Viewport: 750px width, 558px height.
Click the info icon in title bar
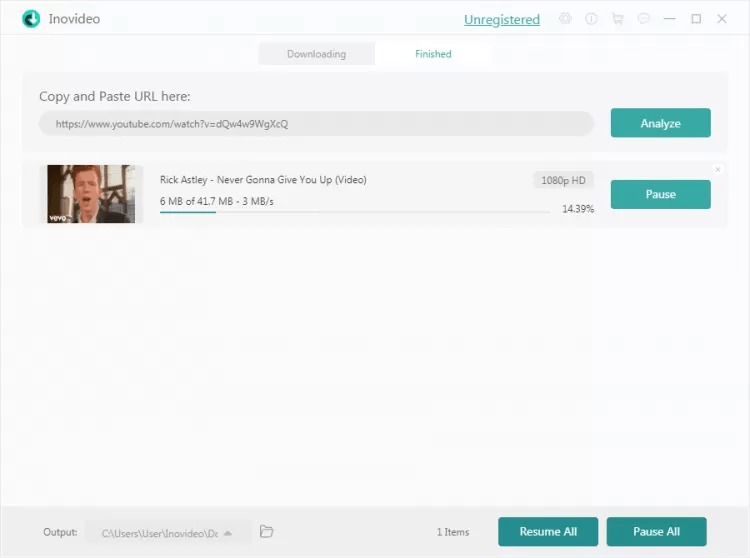(x=591, y=19)
